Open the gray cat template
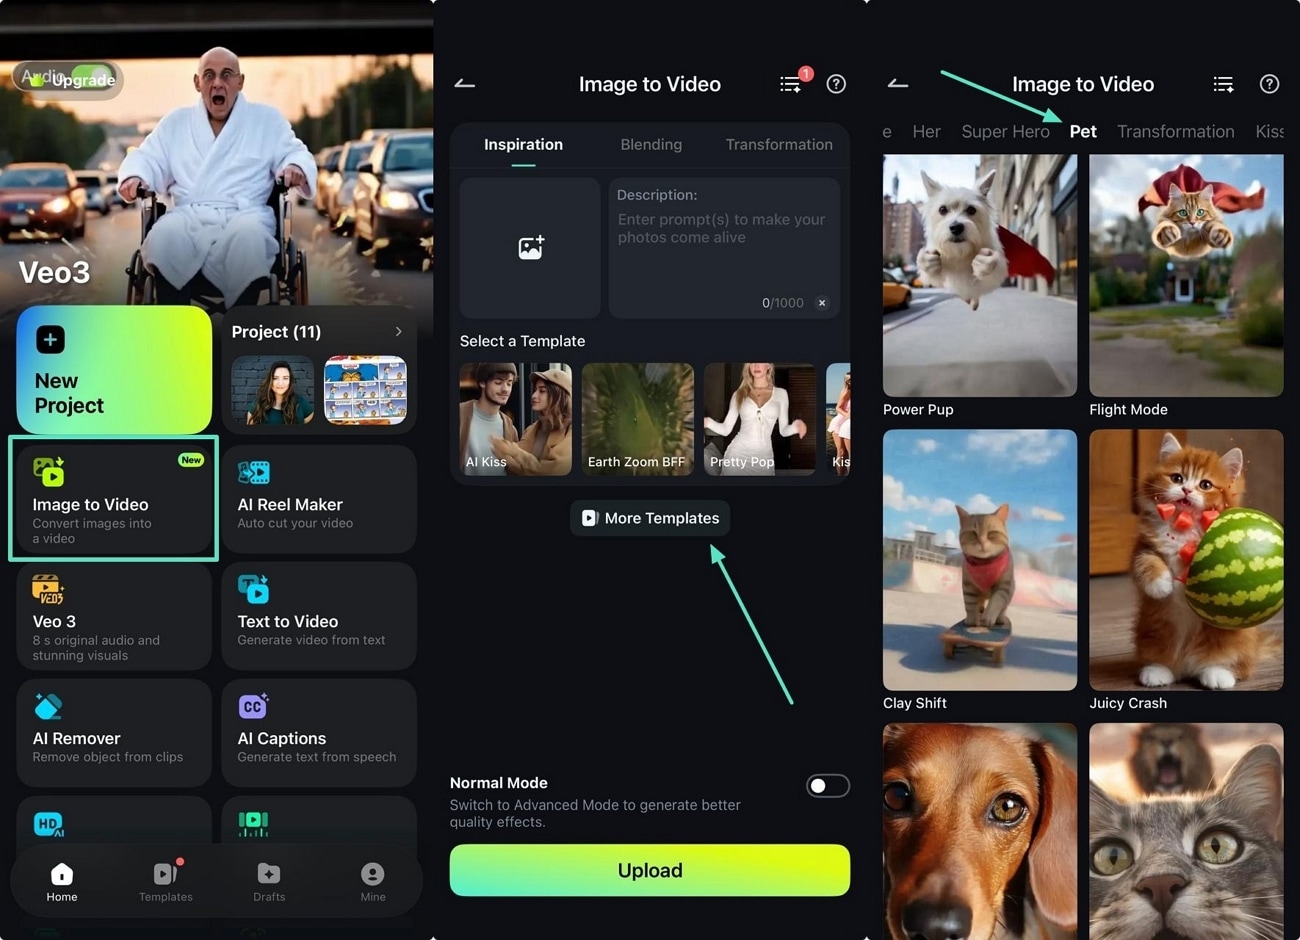Viewport: 1300px width, 940px height. [x=1186, y=831]
